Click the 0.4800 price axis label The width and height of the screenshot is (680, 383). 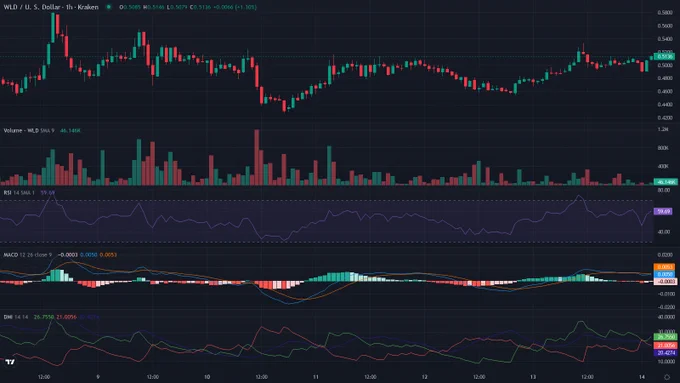coord(665,78)
